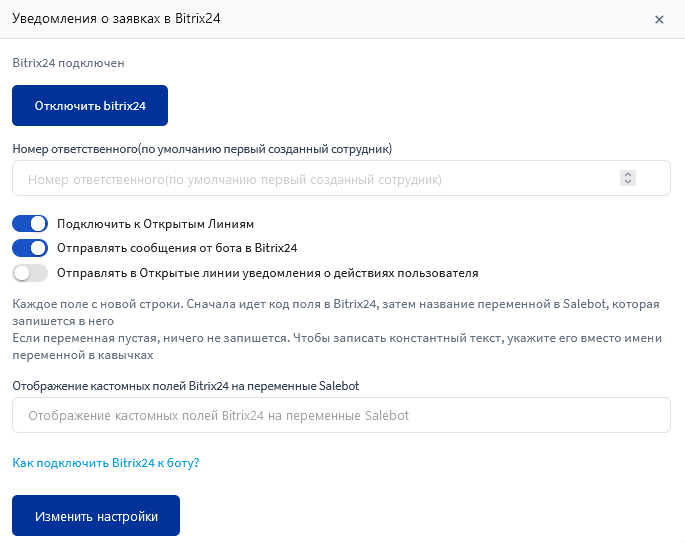
Task: Click the number stepper arrows in the responsible field
Action: 628,178
